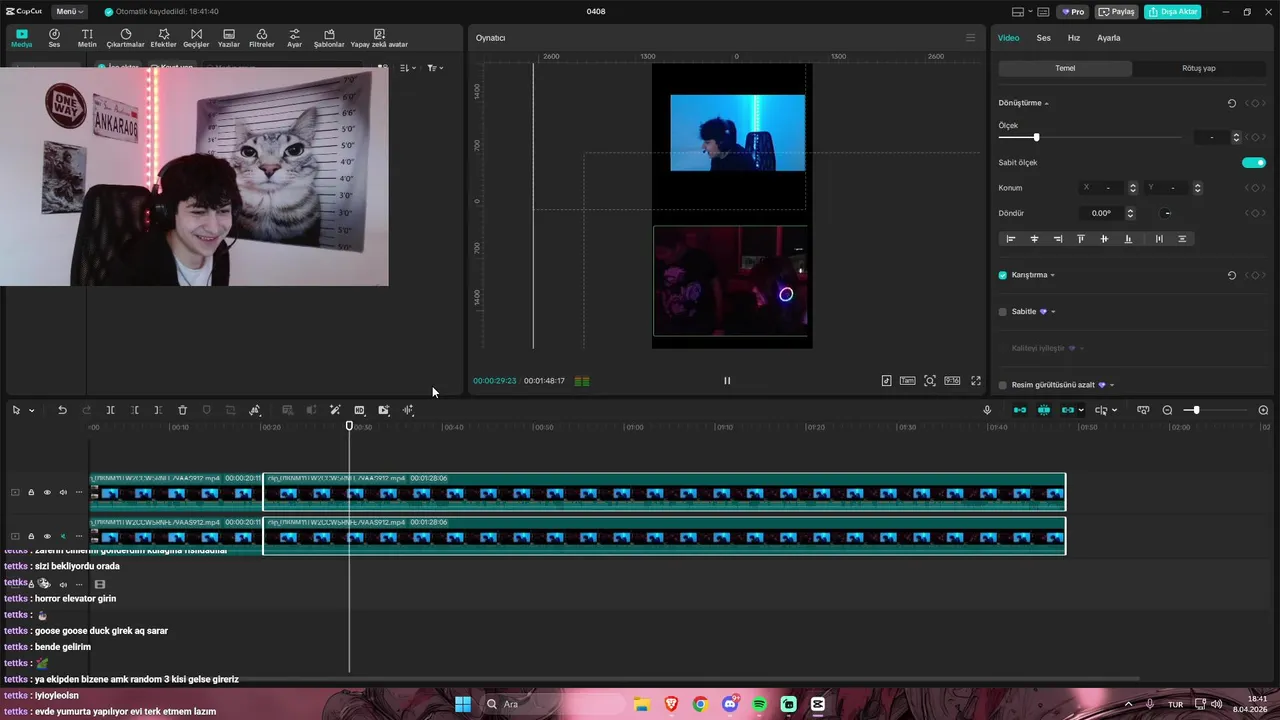Open the media sort order dropdown

[x=408, y=68]
